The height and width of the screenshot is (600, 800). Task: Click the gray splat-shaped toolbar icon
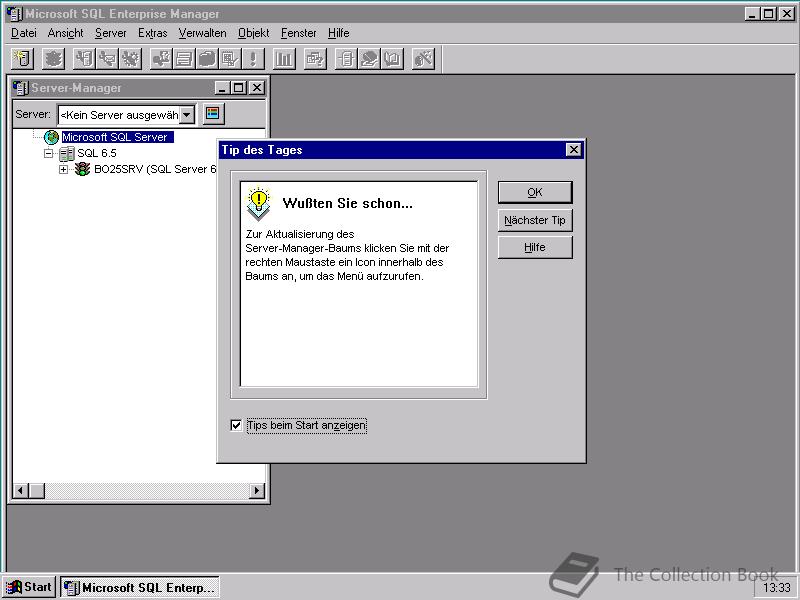pos(54,59)
